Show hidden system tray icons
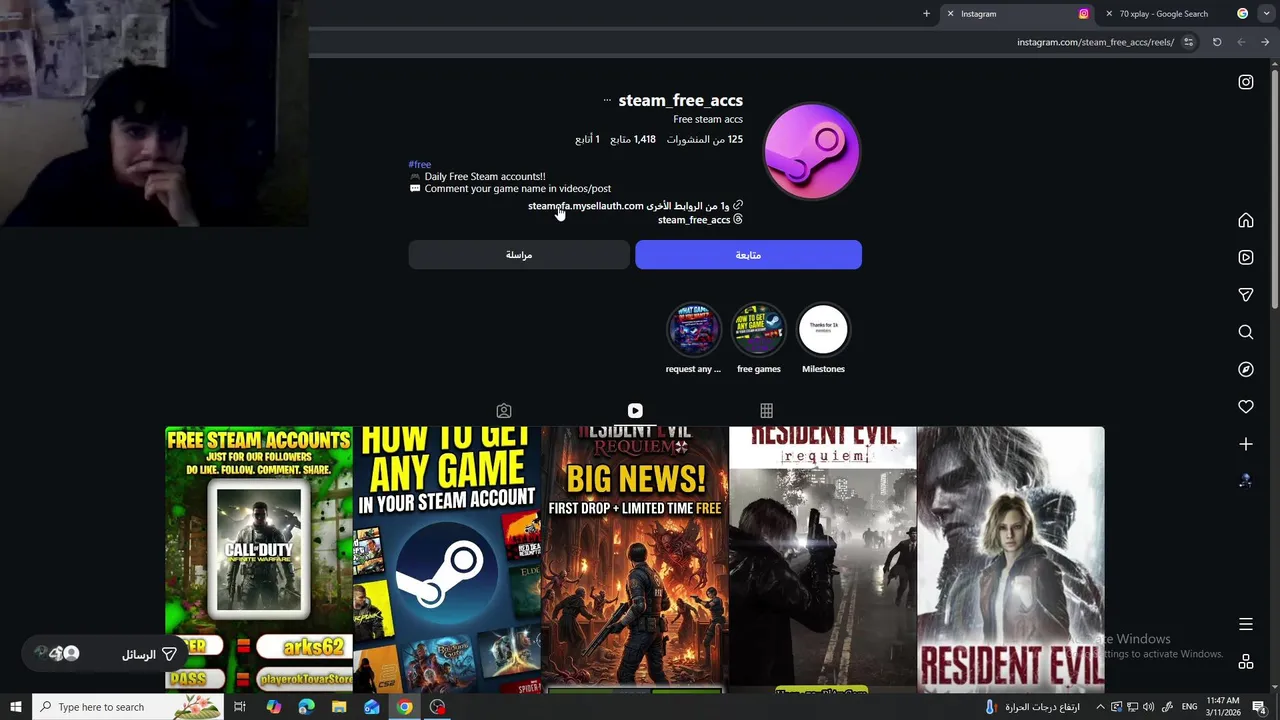The height and width of the screenshot is (720, 1280). (x=1100, y=707)
